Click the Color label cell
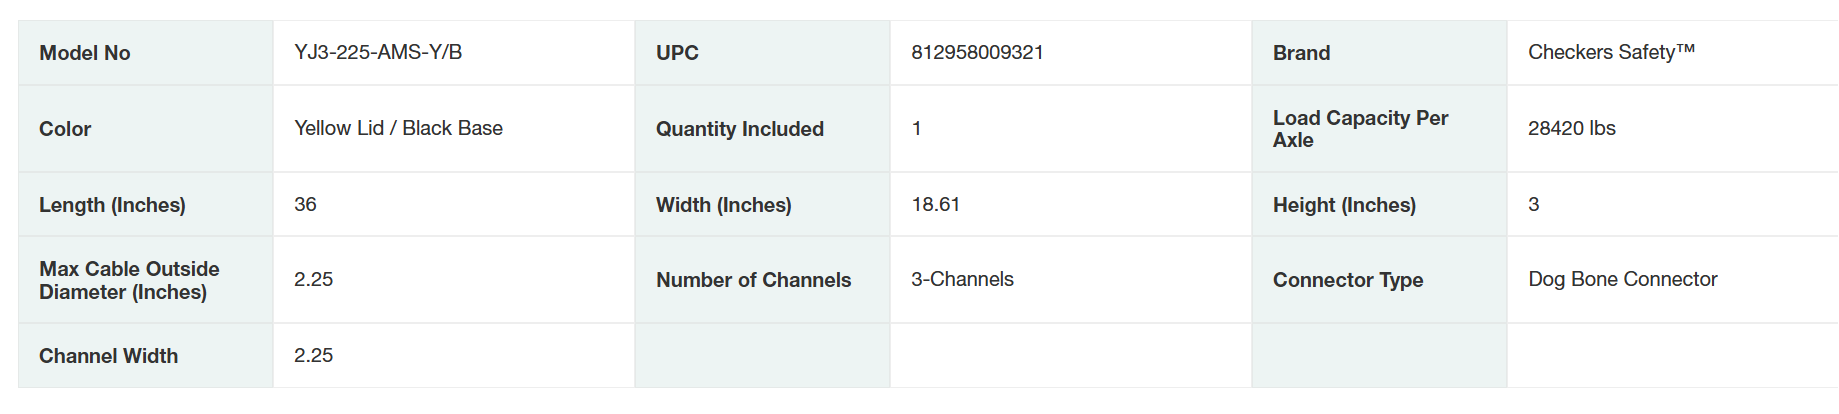1839x414 pixels. (x=65, y=129)
